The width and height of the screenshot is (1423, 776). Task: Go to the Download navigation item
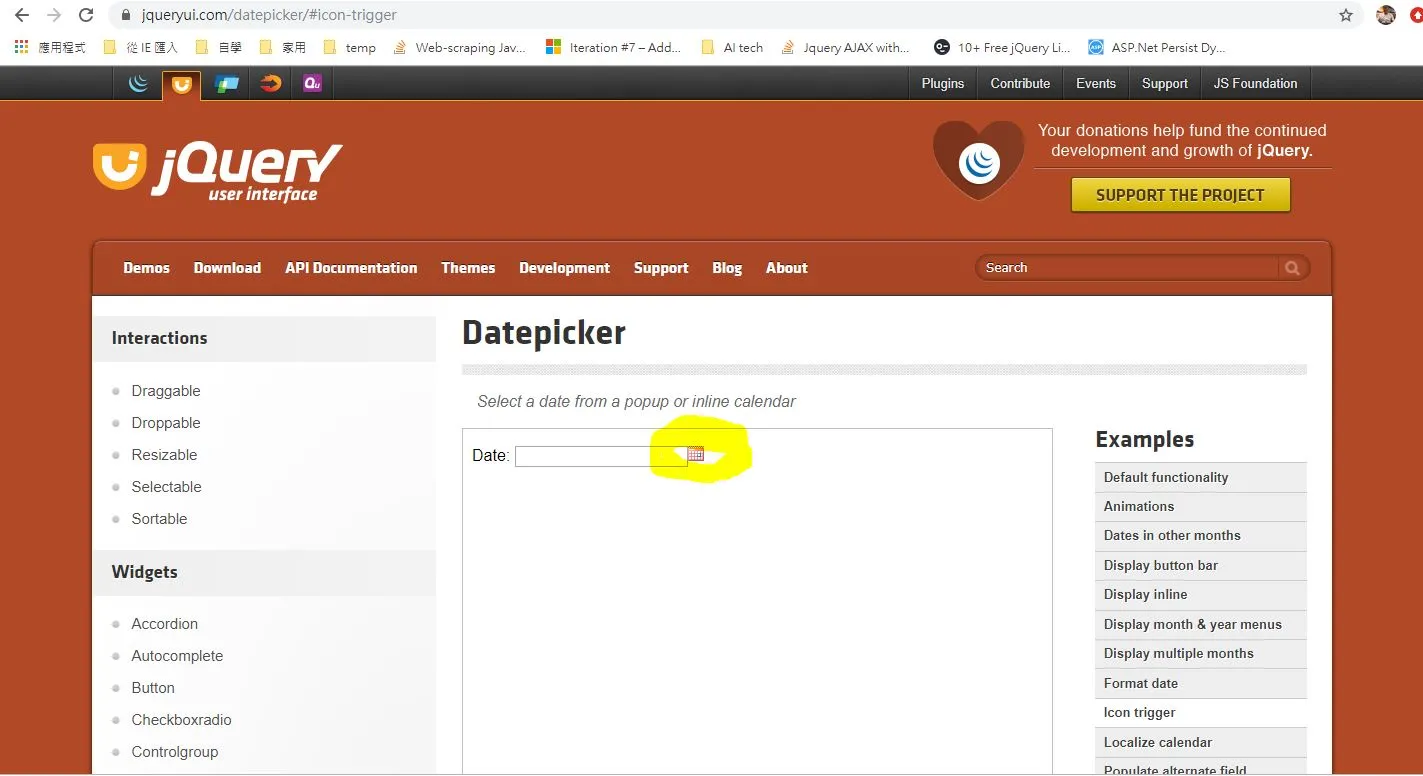pyautogui.click(x=227, y=268)
